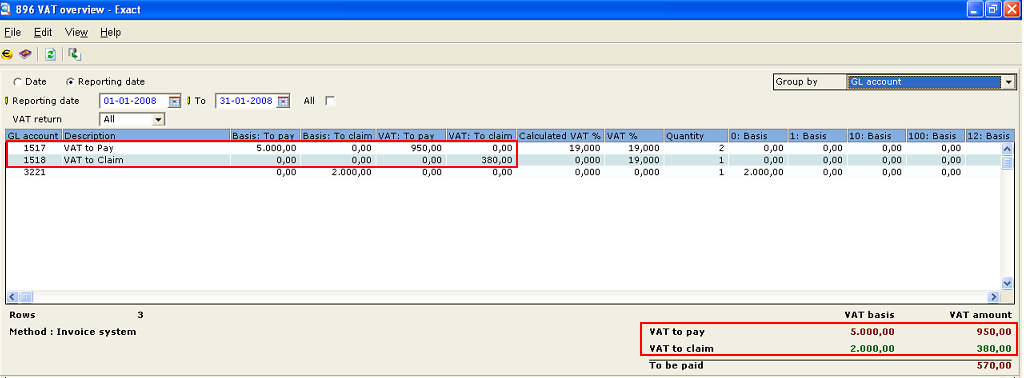The height and width of the screenshot is (378, 1024).
Task: Click the VAT: To claim column header
Action: (x=482, y=136)
